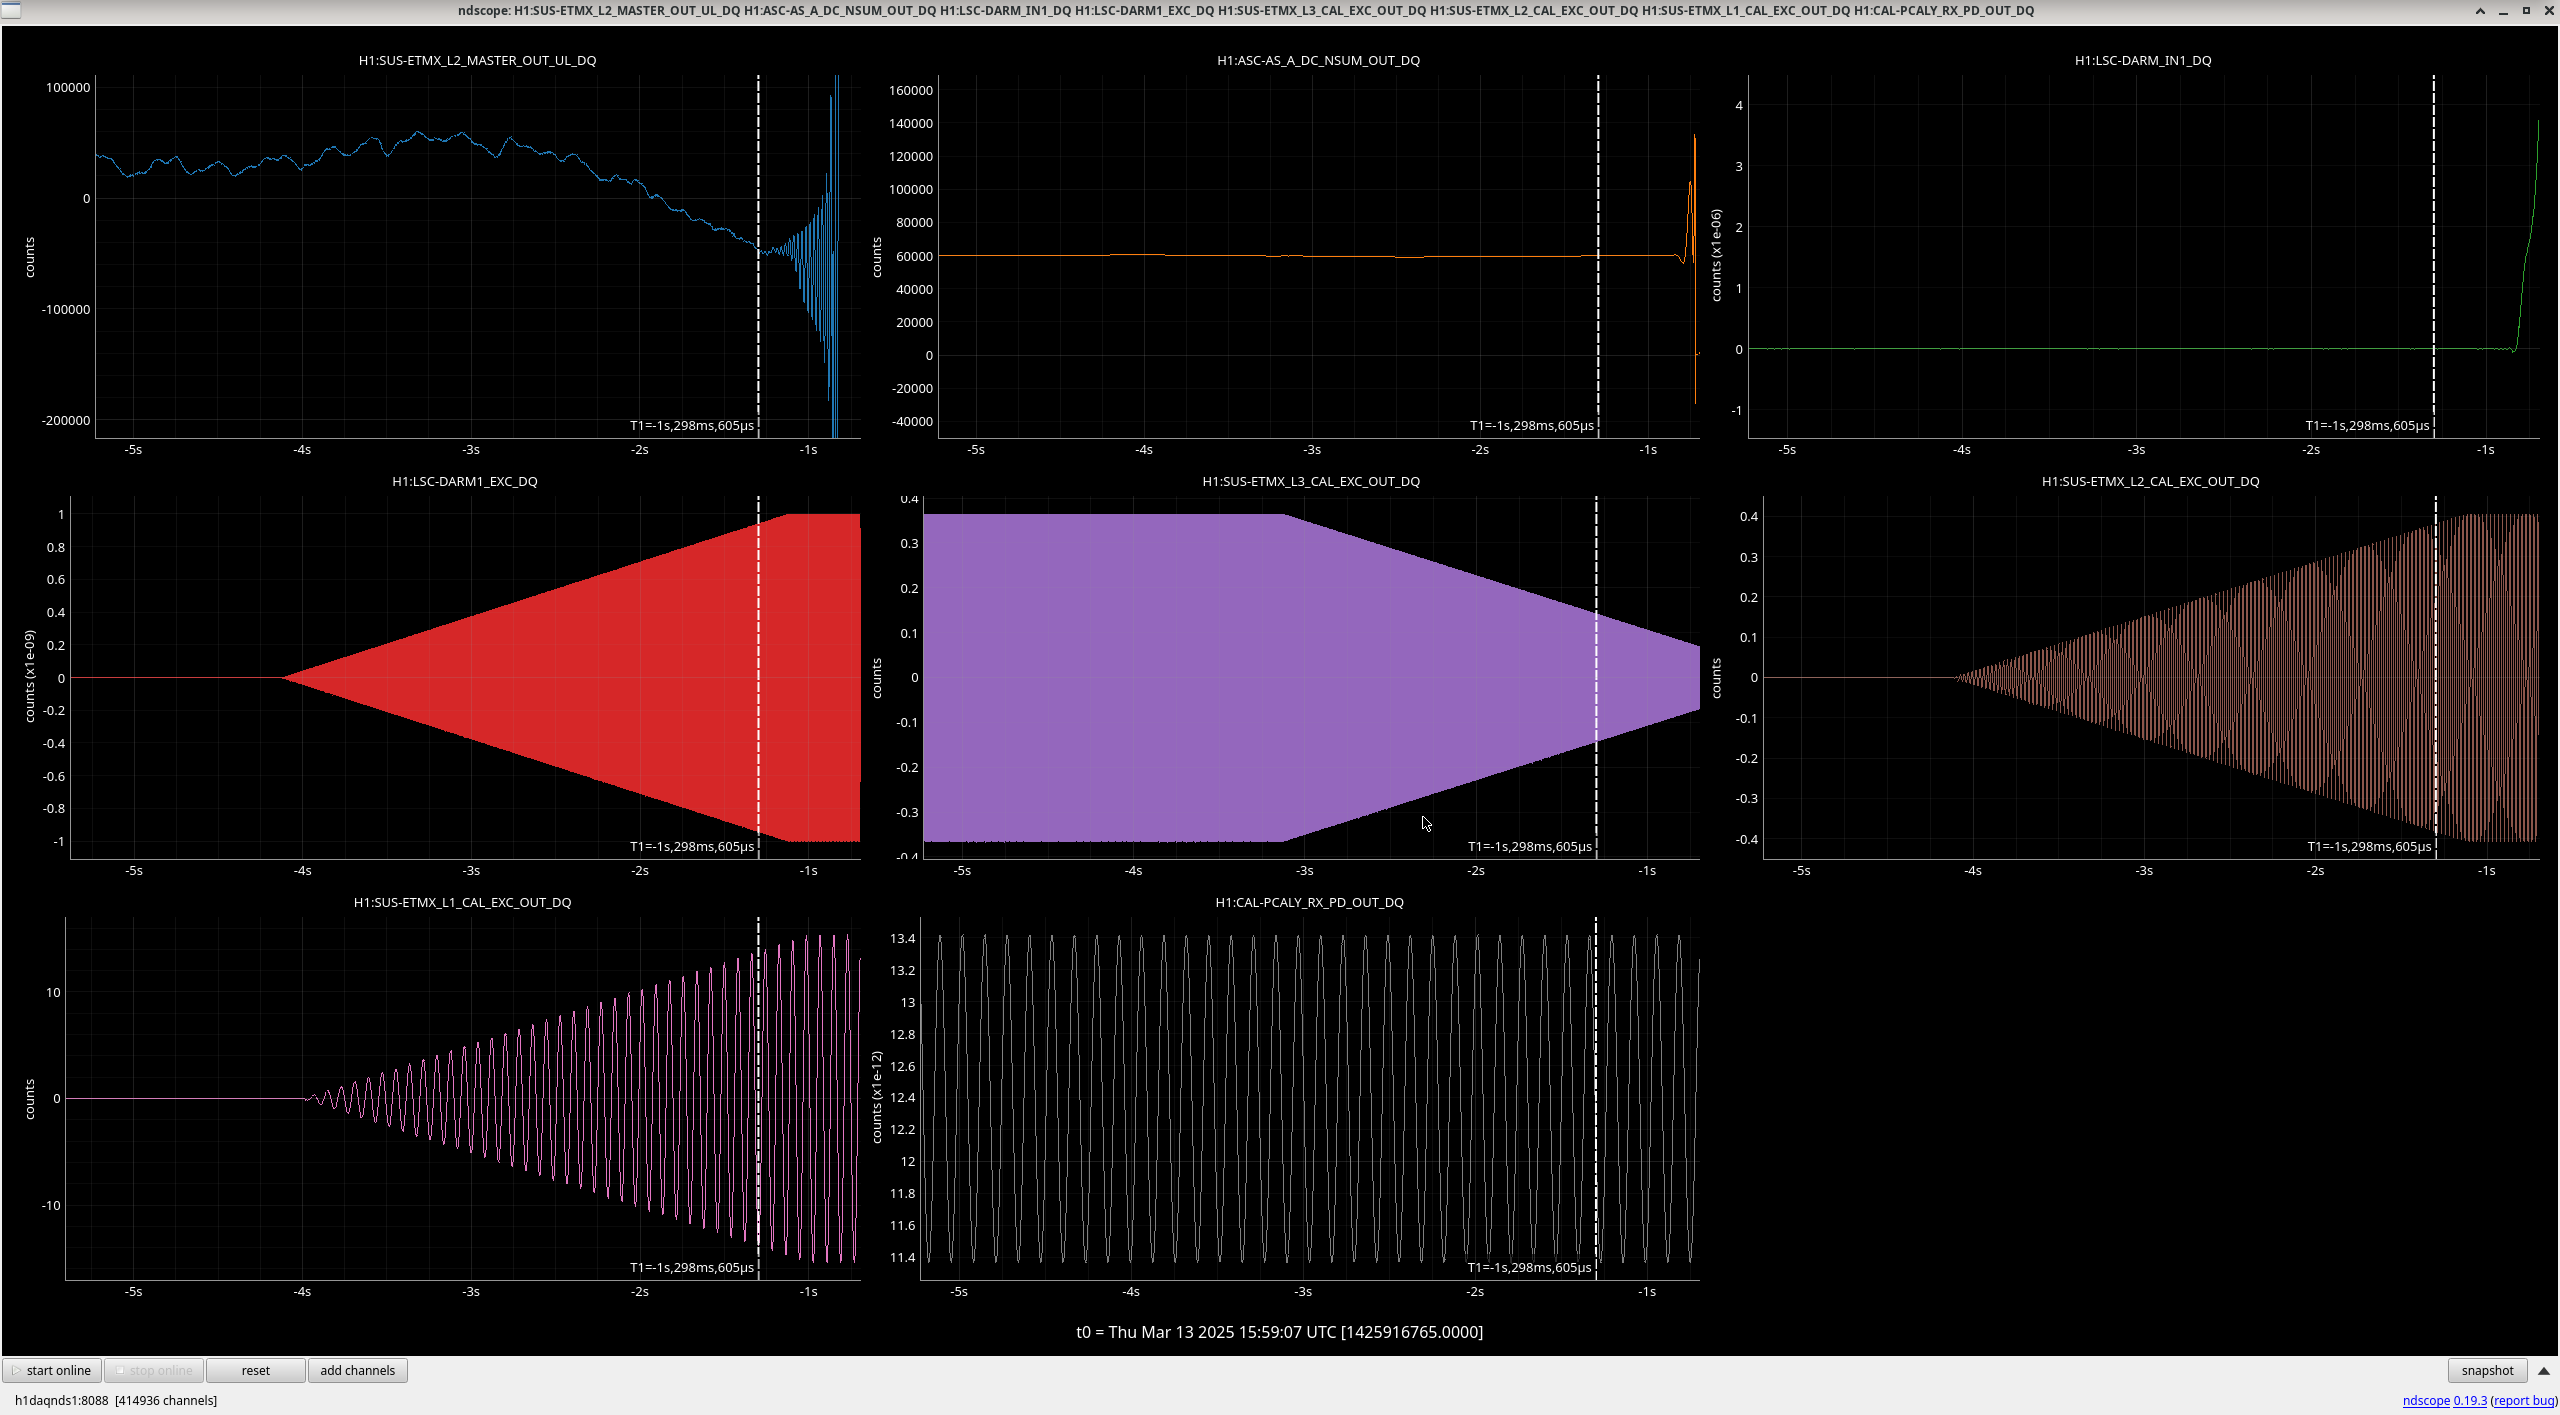Open the ndscope project link

(2426, 1400)
